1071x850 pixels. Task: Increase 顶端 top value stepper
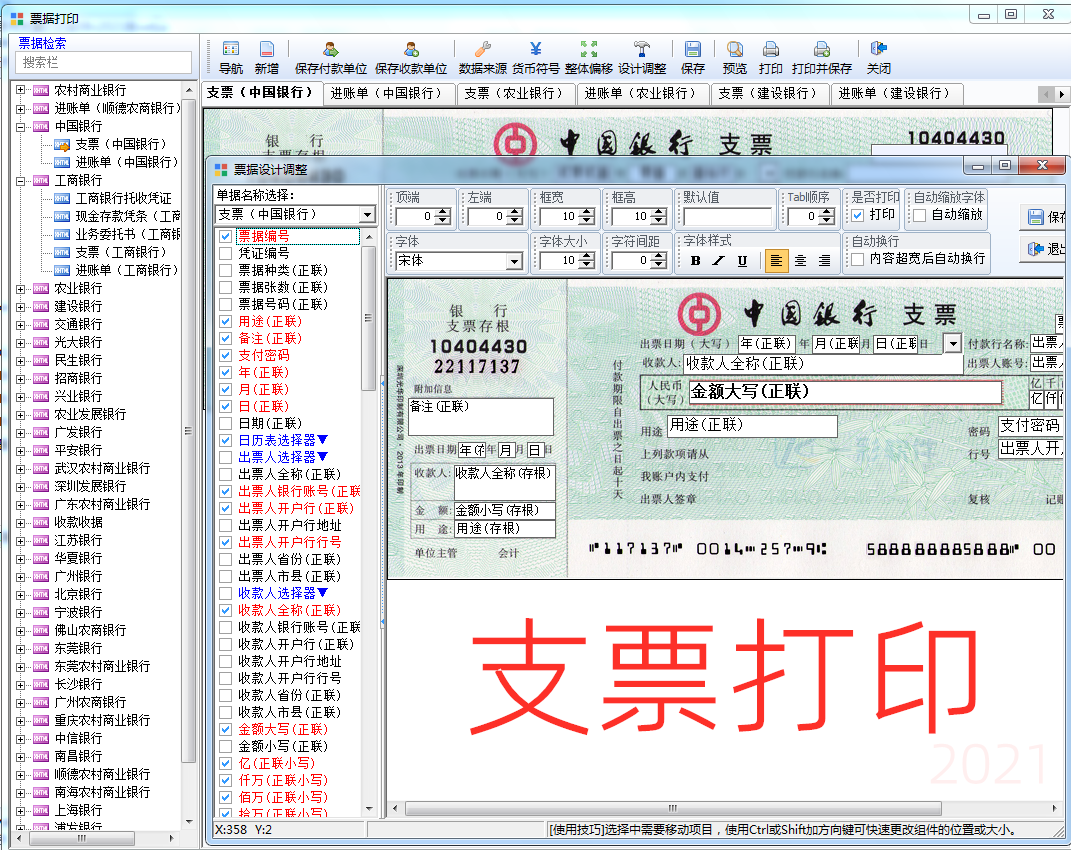coord(443,212)
